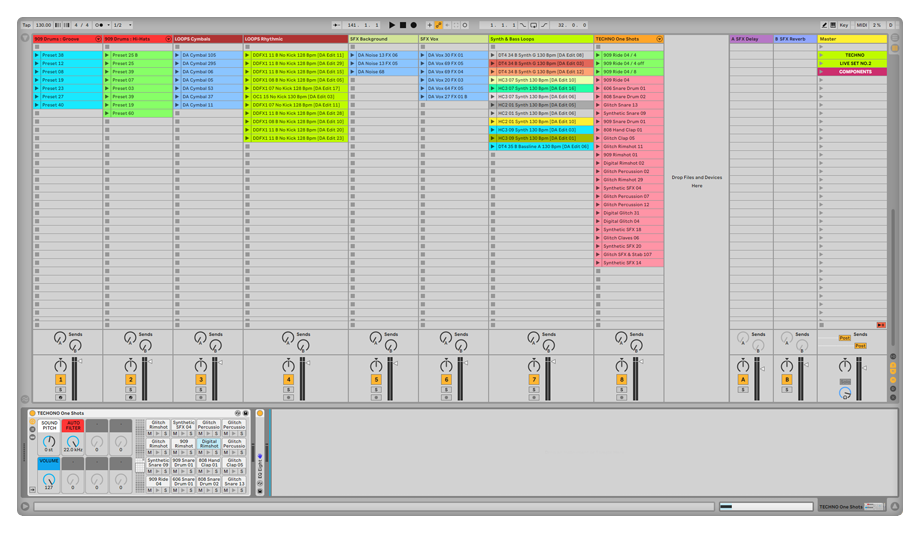
Task: Select the A SFX Delay return header
Action: (x=751, y=39)
